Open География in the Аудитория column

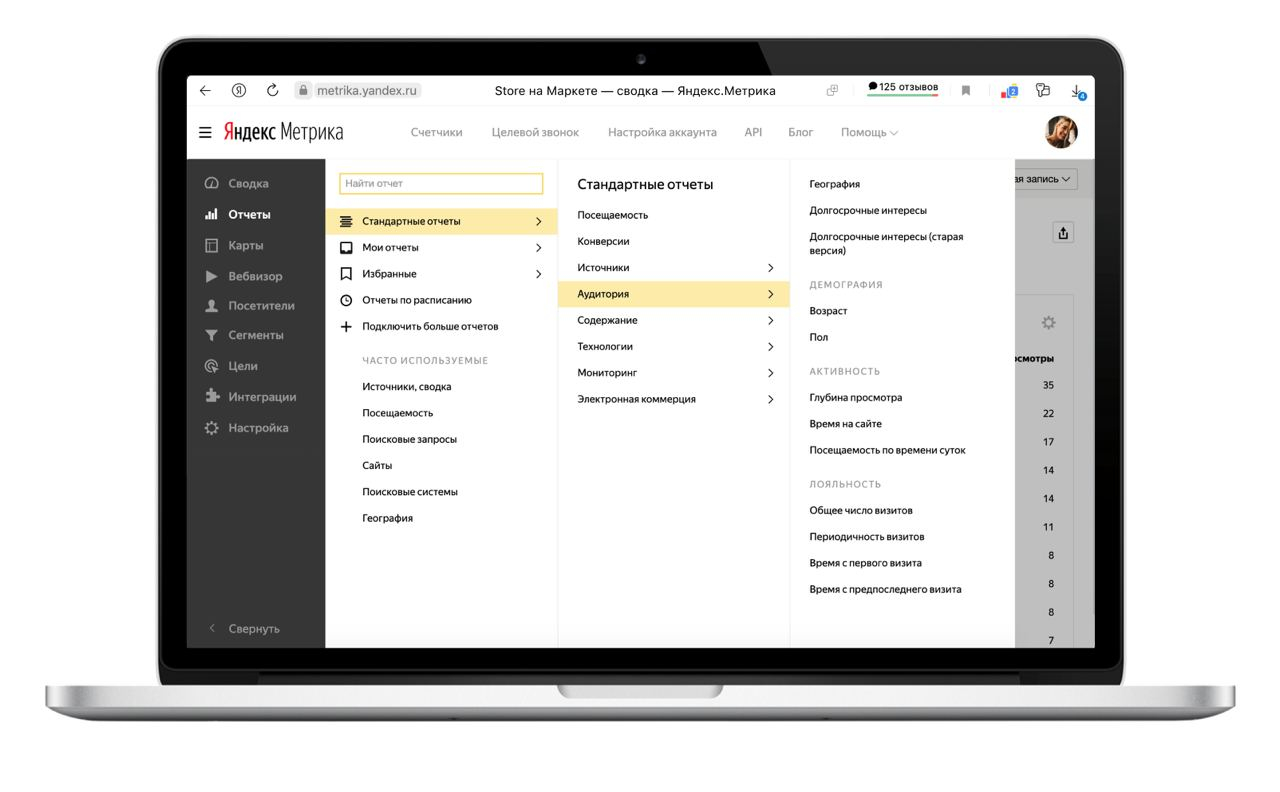coord(835,184)
